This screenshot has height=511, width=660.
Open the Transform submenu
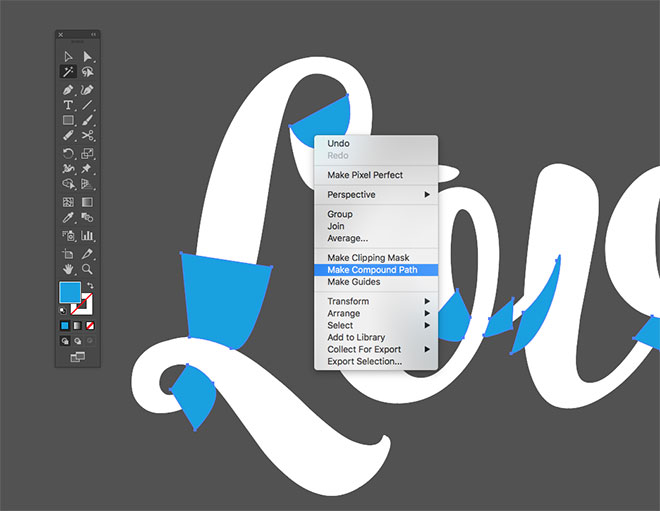pos(375,301)
